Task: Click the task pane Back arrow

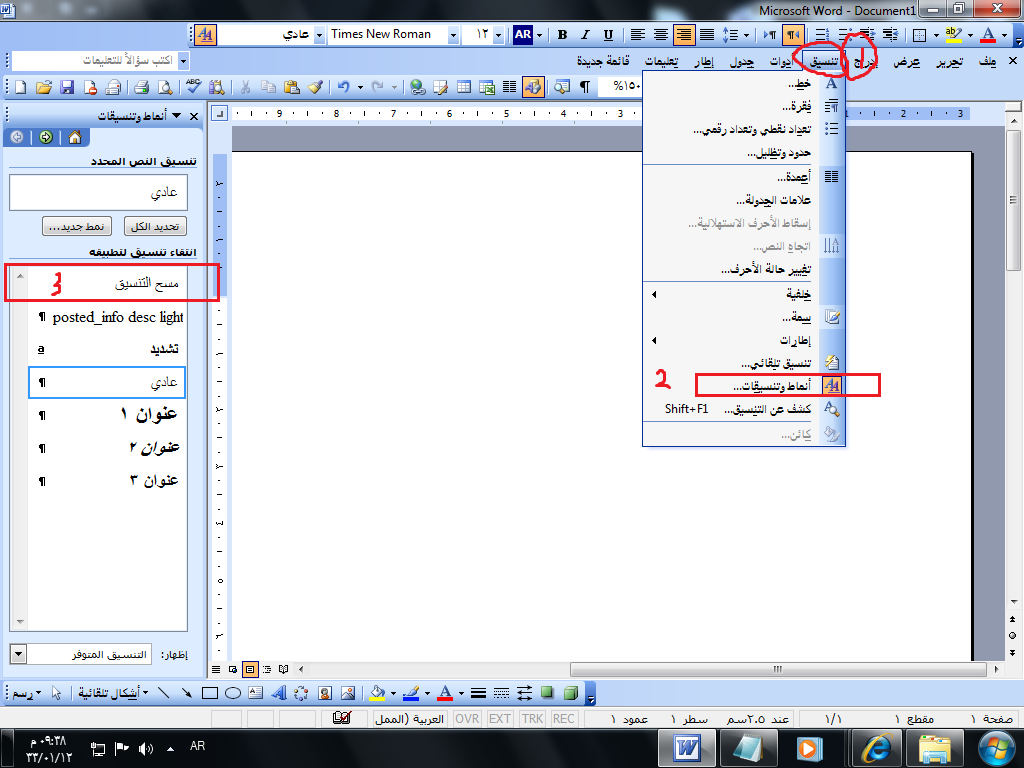Action: click(17, 137)
